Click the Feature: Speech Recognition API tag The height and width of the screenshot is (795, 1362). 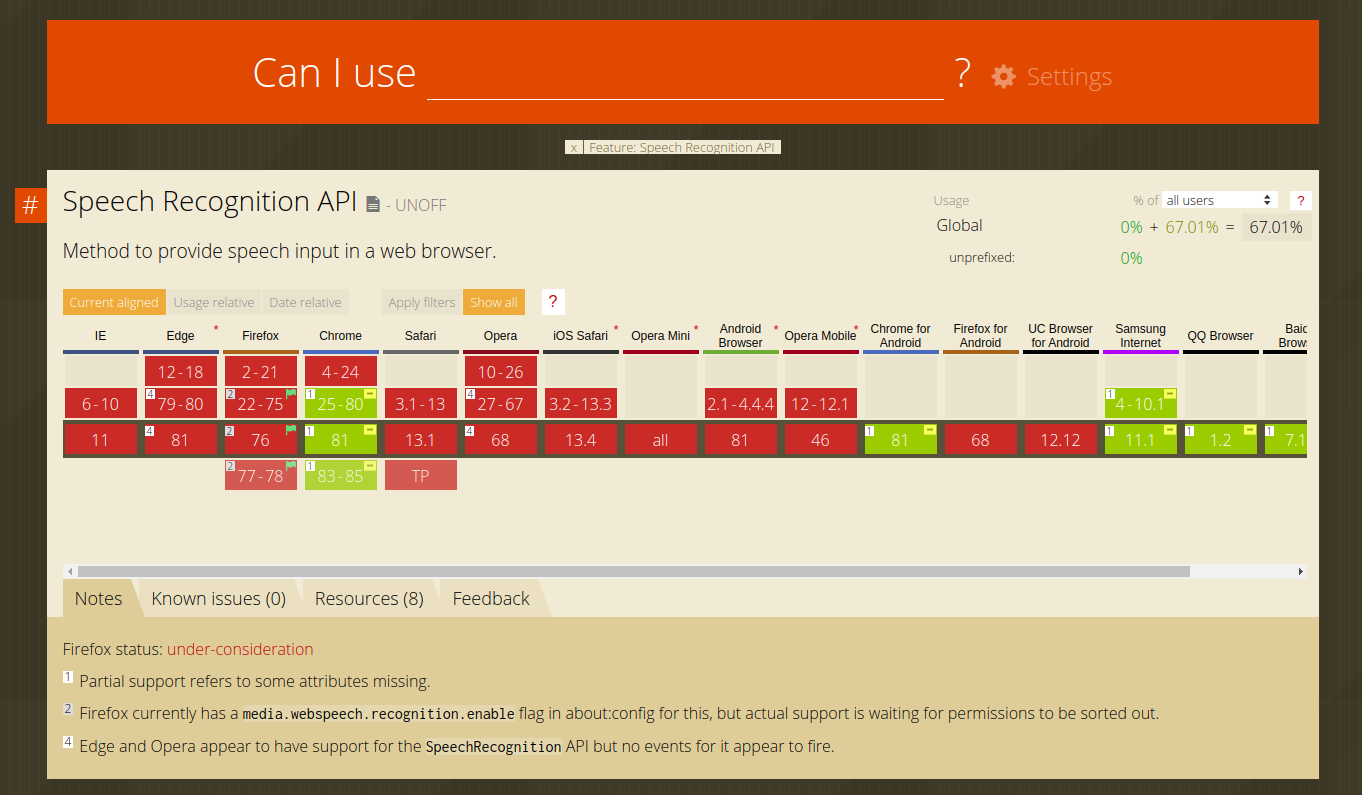coord(682,147)
